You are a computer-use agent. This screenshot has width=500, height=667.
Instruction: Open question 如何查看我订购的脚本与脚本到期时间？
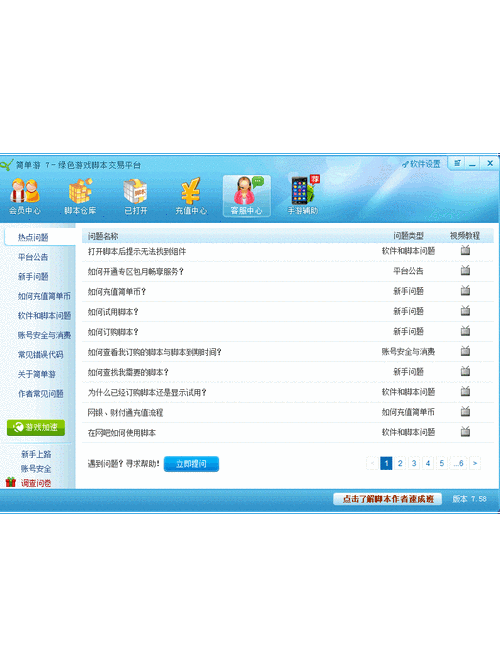[154, 352]
